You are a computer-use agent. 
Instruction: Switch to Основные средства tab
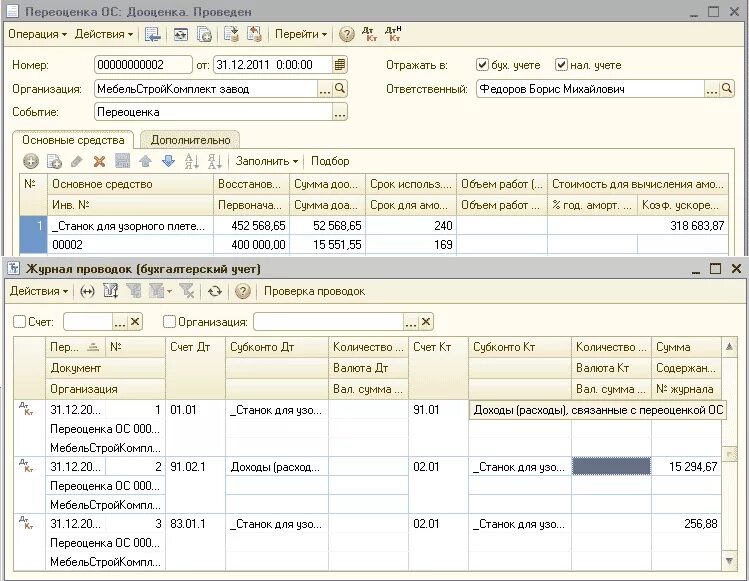pyautogui.click(x=73, y=140)
